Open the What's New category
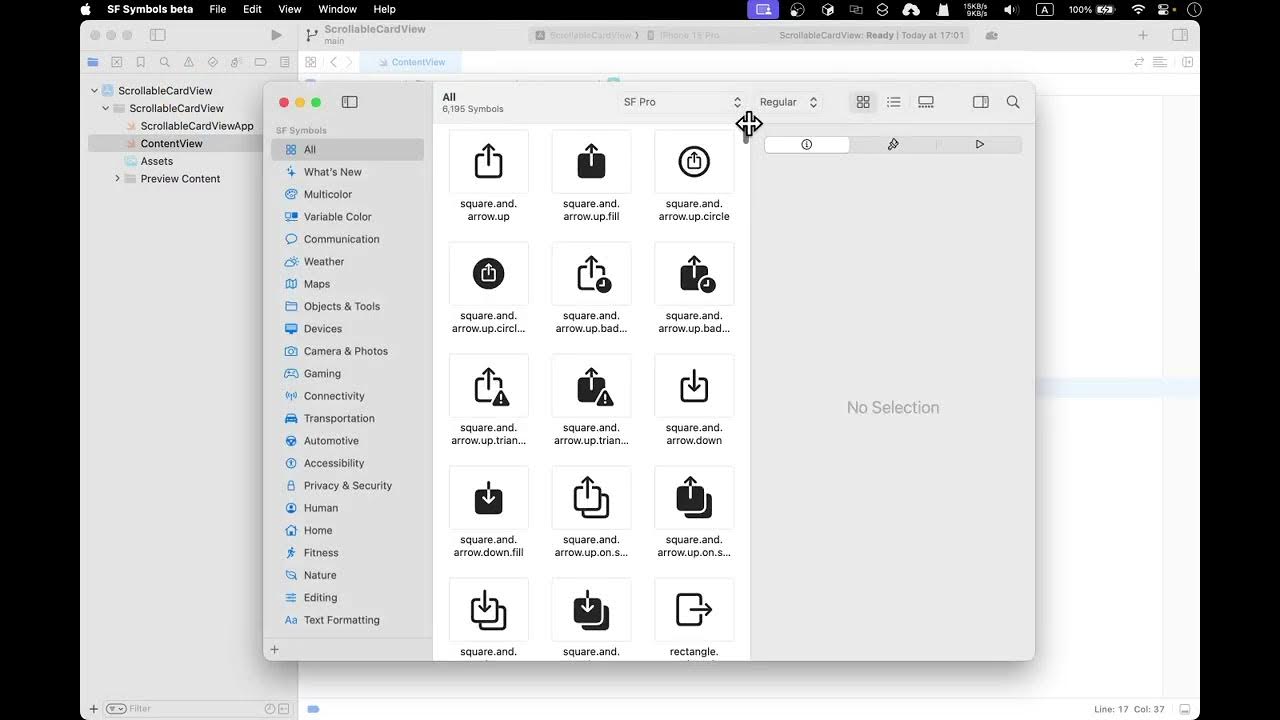 [x=348, y=172]
